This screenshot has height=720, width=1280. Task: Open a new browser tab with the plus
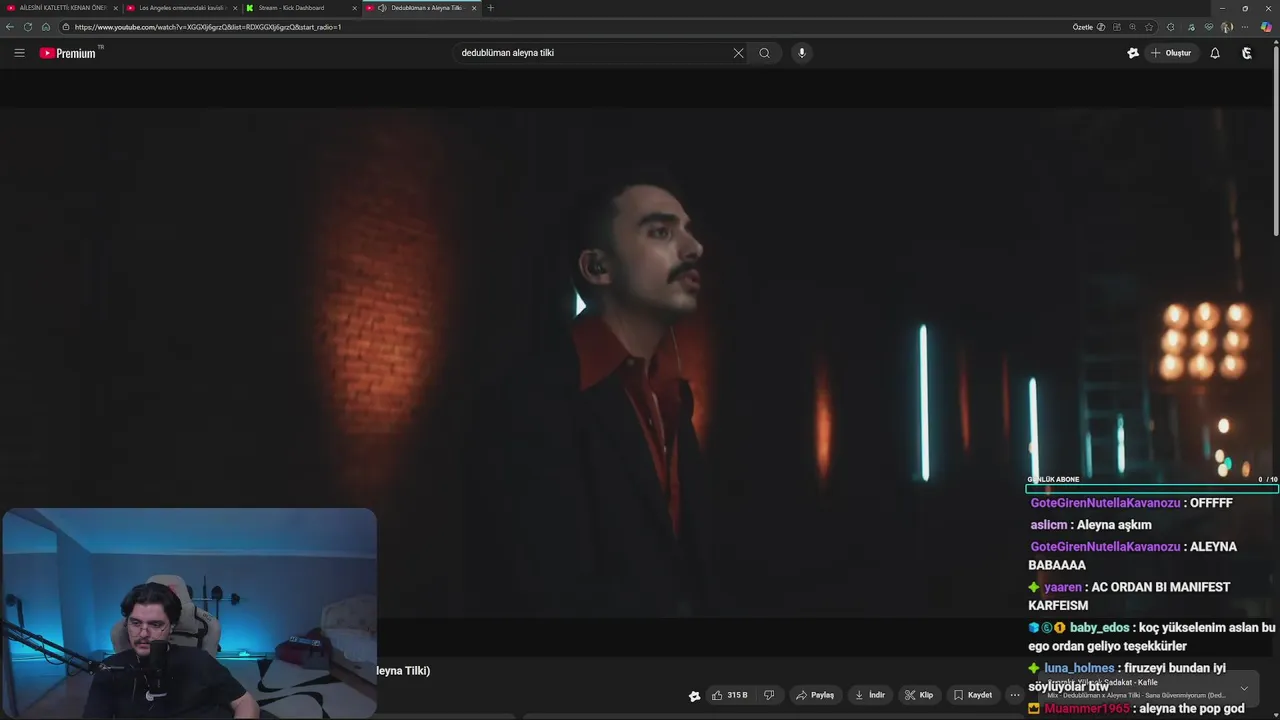point(490,8)
